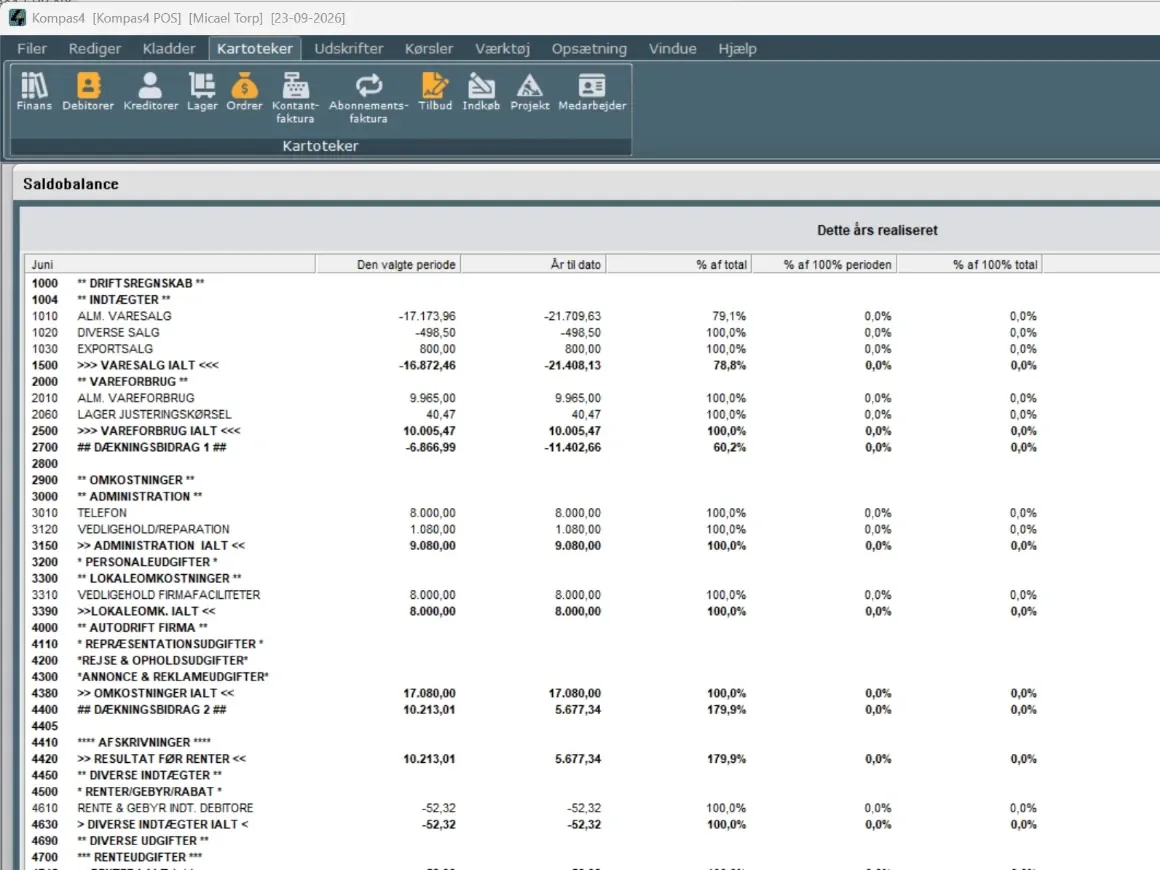Open the Lager inventory icon
Image resolution: width=1160 pixels, height=870 pixels.
point(202,92)
